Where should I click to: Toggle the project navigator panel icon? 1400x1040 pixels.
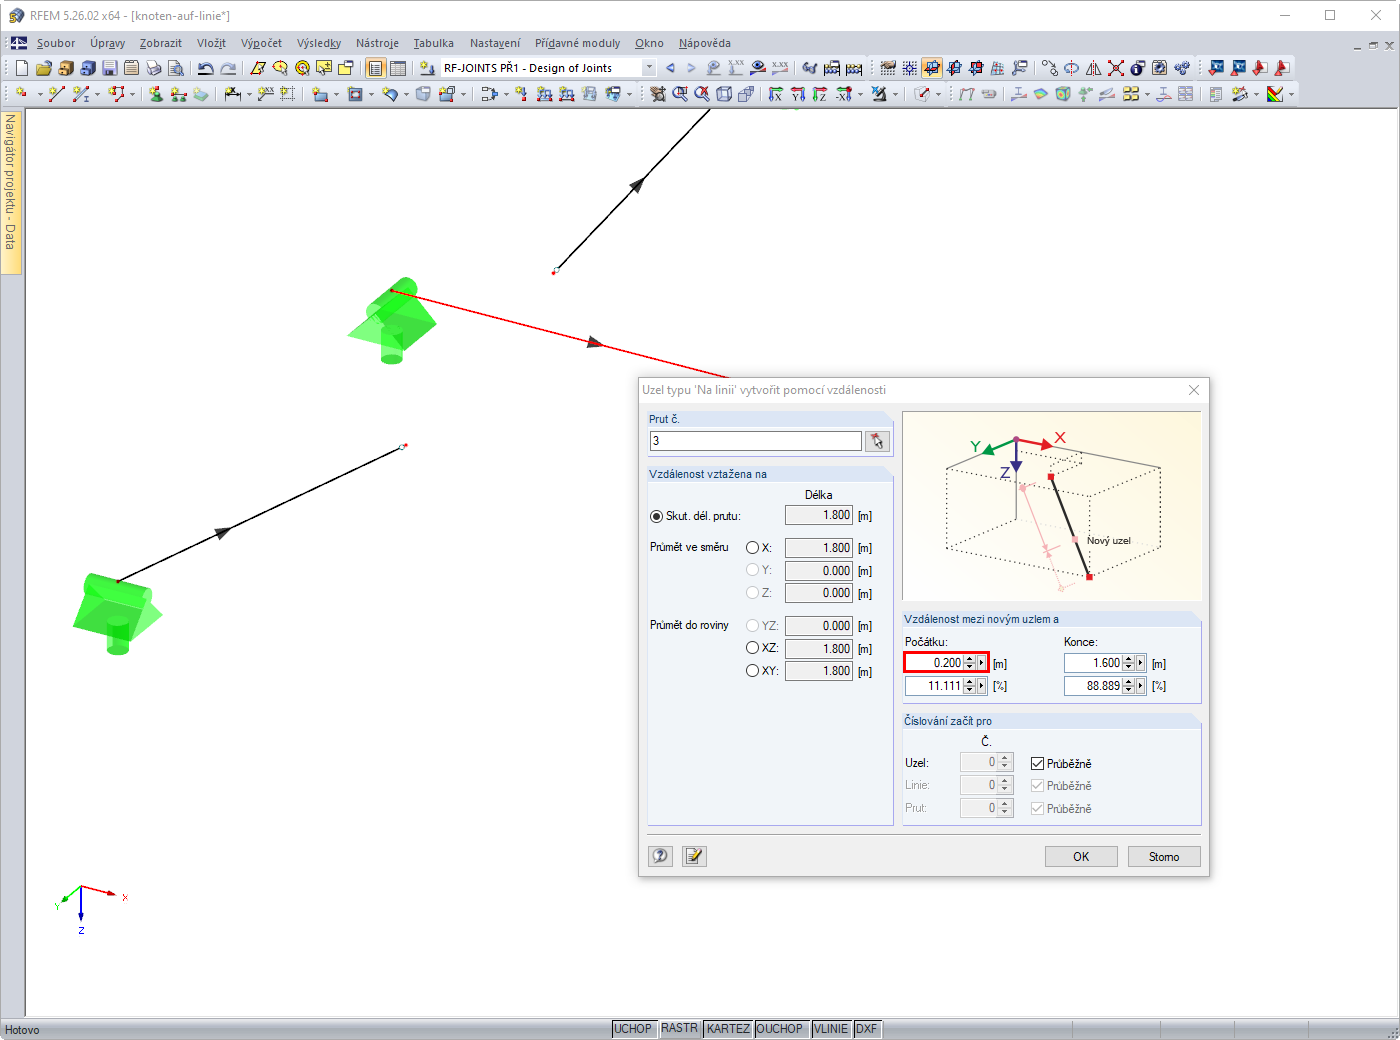pyautogui.click(x=375, y=68)
